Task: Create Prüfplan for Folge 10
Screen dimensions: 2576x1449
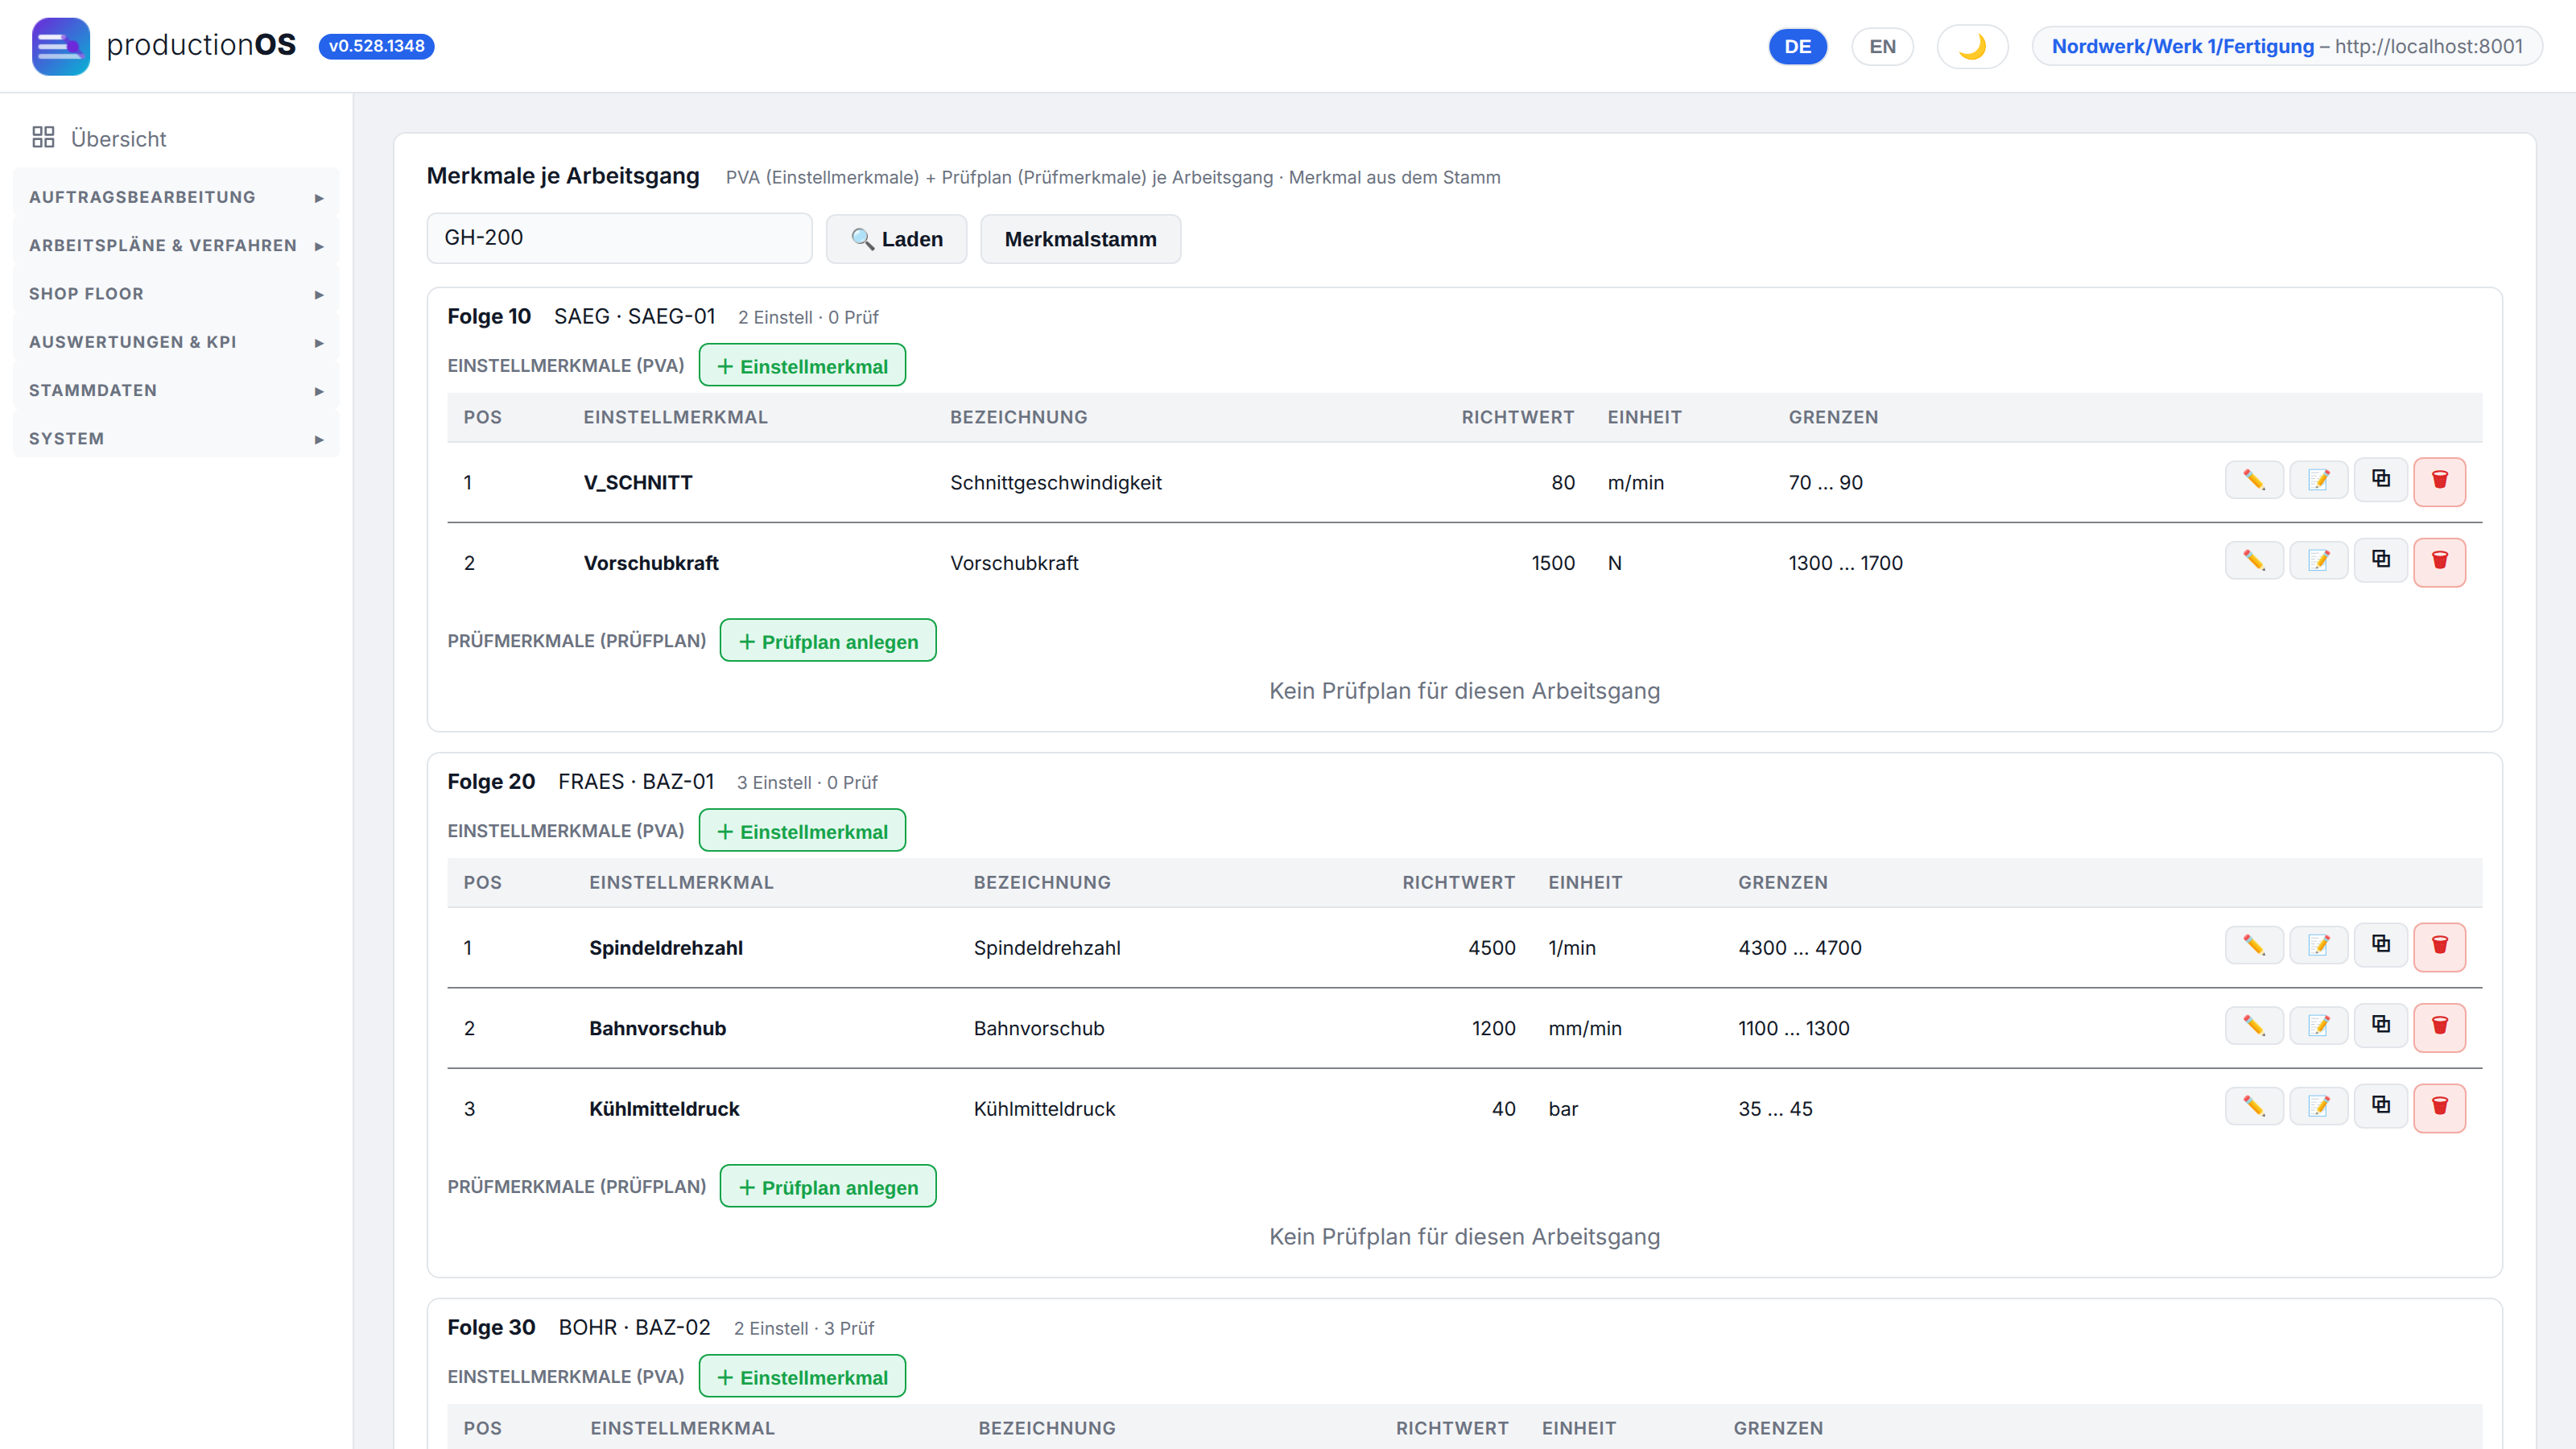Action: [828, 641]
